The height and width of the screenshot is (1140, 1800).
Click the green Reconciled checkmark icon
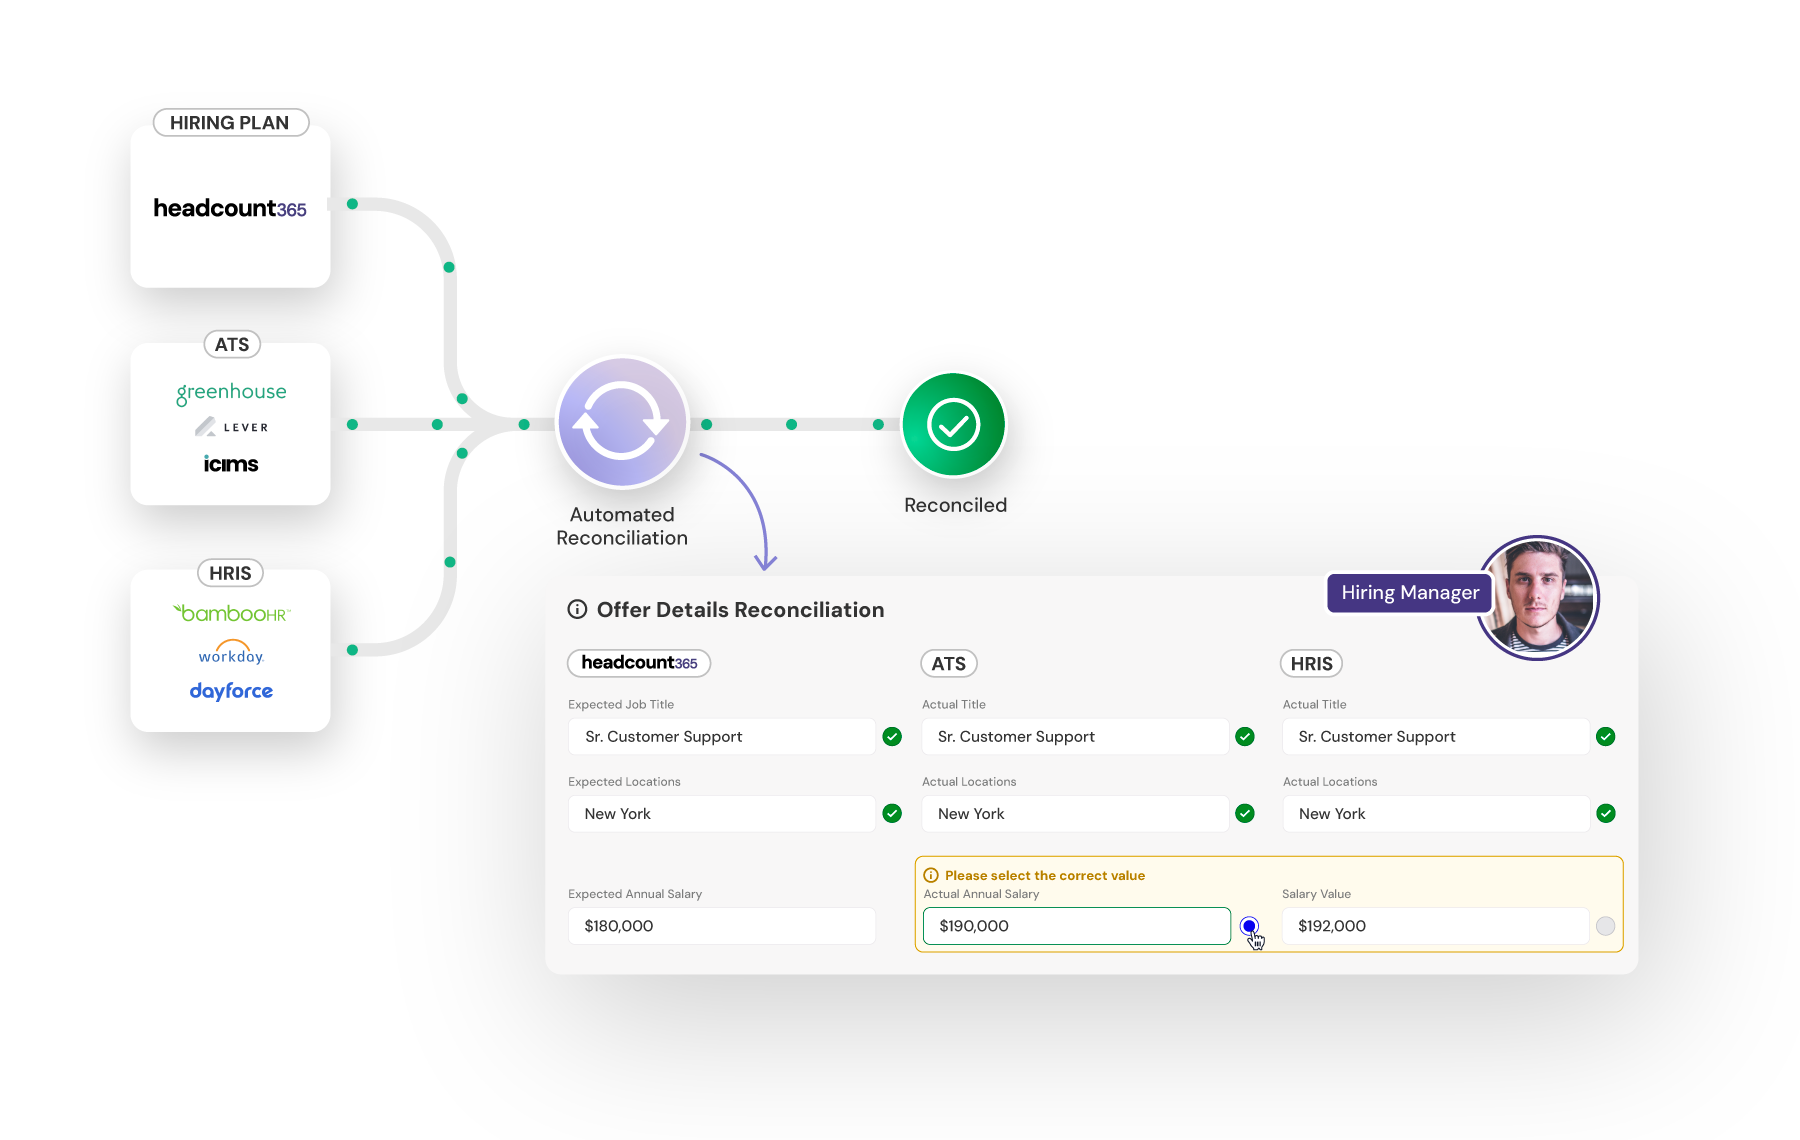click(x=954, y=425)
